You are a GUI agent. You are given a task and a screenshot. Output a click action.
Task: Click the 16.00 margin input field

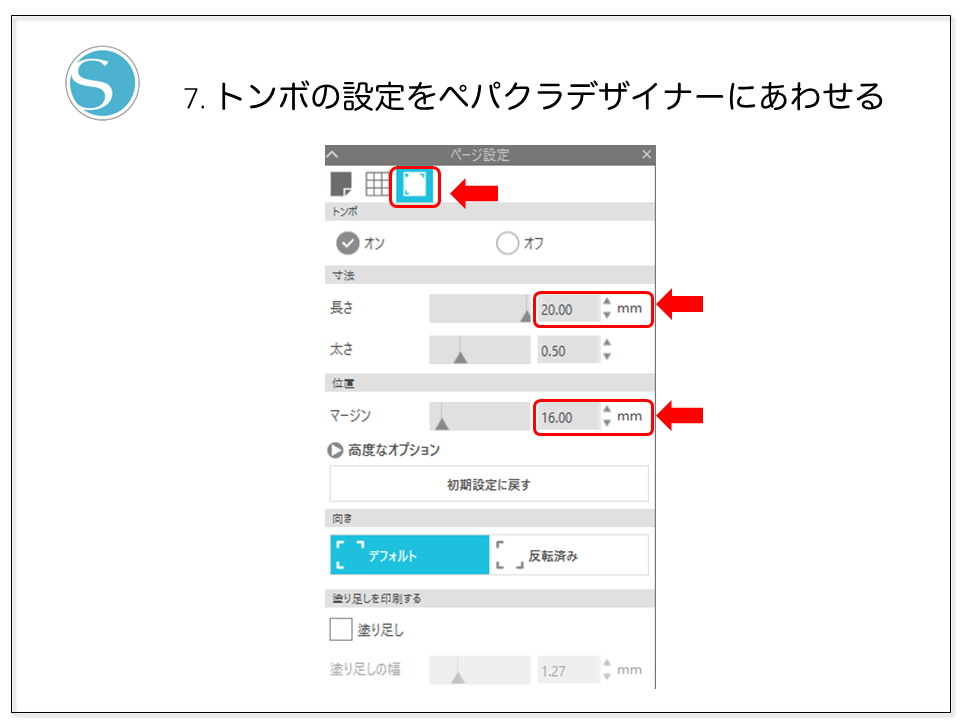pos(568,417)
